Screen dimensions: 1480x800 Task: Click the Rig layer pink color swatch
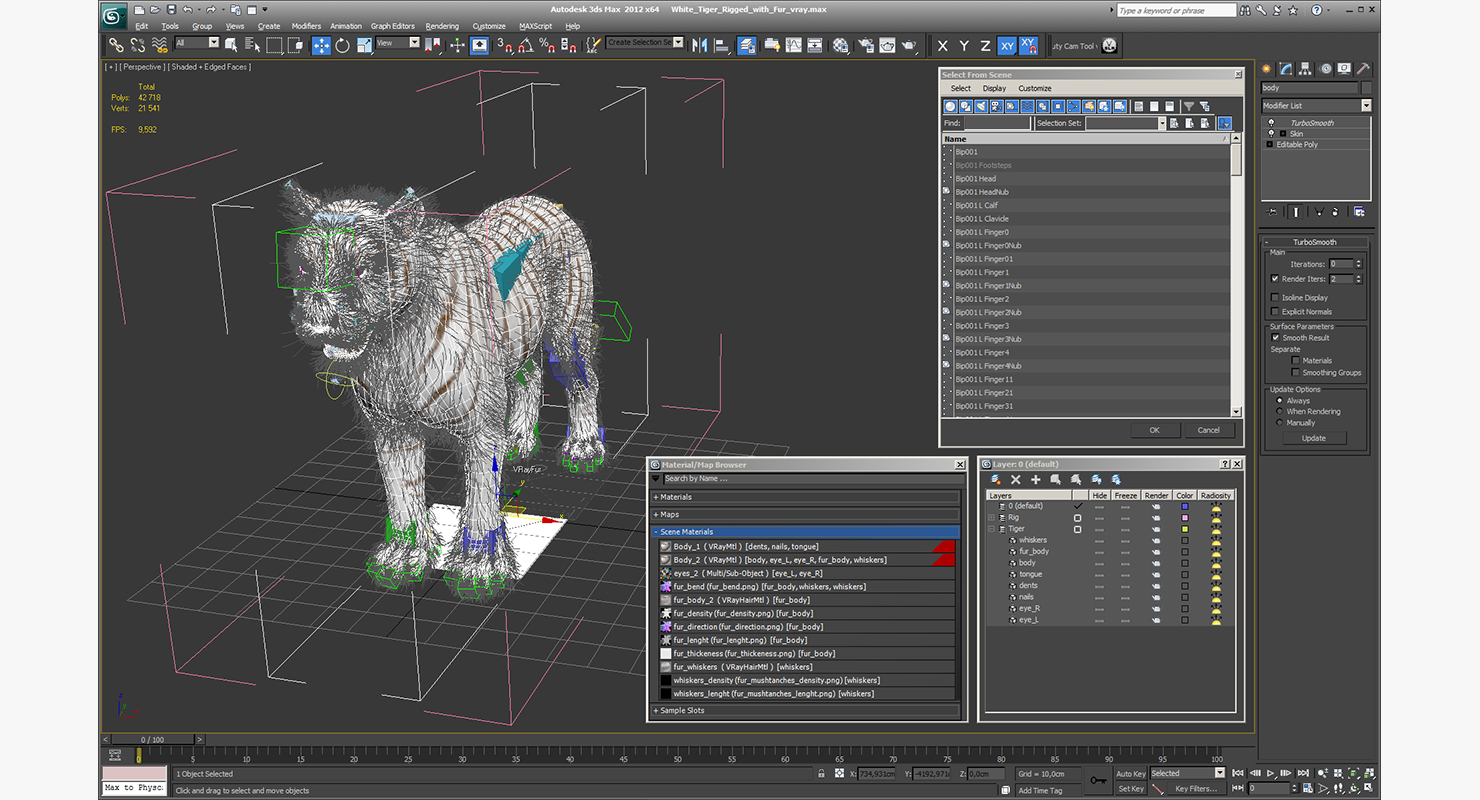[1185, 517]
